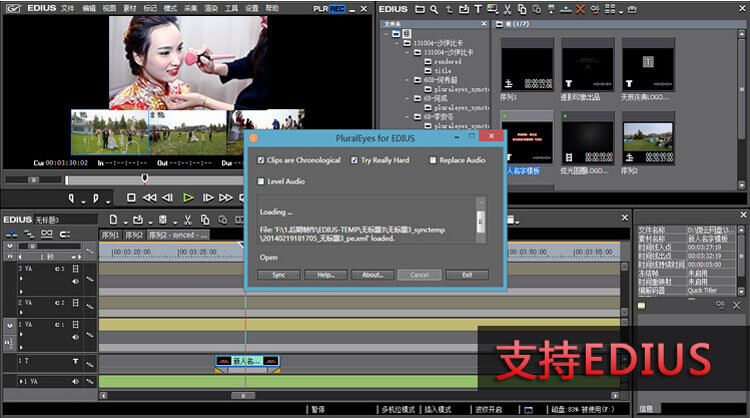Image resolution: width=750 pixels, height=418 pixels.
Task: Click the scissors cut icon in bin toolbar
Action: coord(507,9)
